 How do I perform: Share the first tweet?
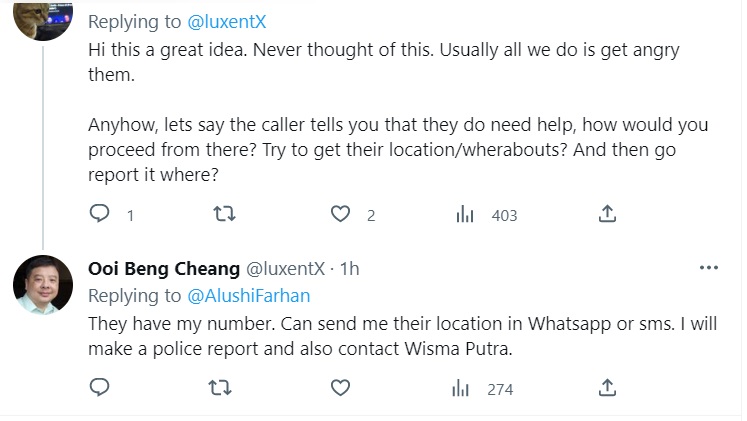pyautogui.click(x=606, y=214)
